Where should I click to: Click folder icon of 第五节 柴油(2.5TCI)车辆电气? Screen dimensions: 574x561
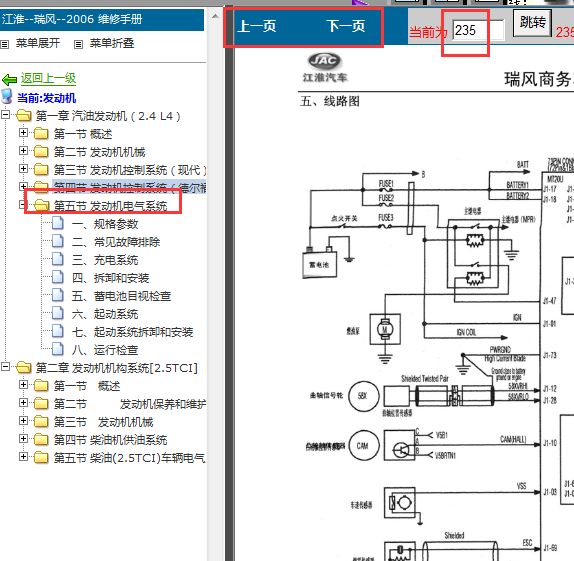pyautogui.click(x=41, y=457)
